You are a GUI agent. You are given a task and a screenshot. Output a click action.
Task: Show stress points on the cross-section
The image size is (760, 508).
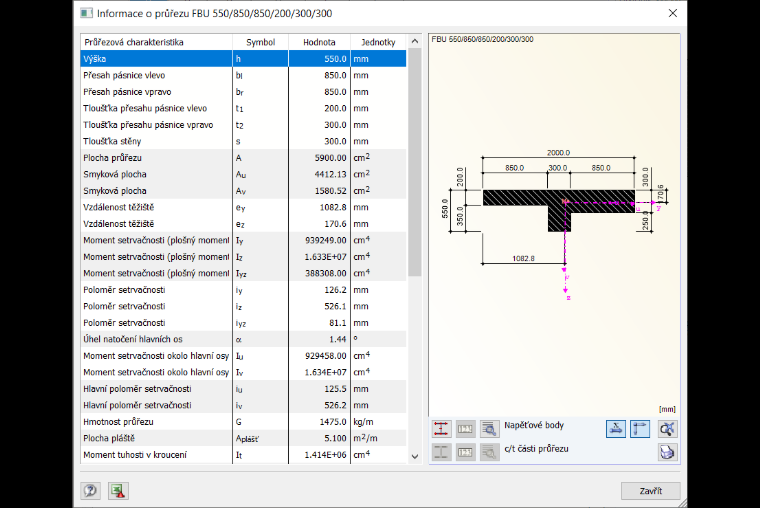click(441, 429)
